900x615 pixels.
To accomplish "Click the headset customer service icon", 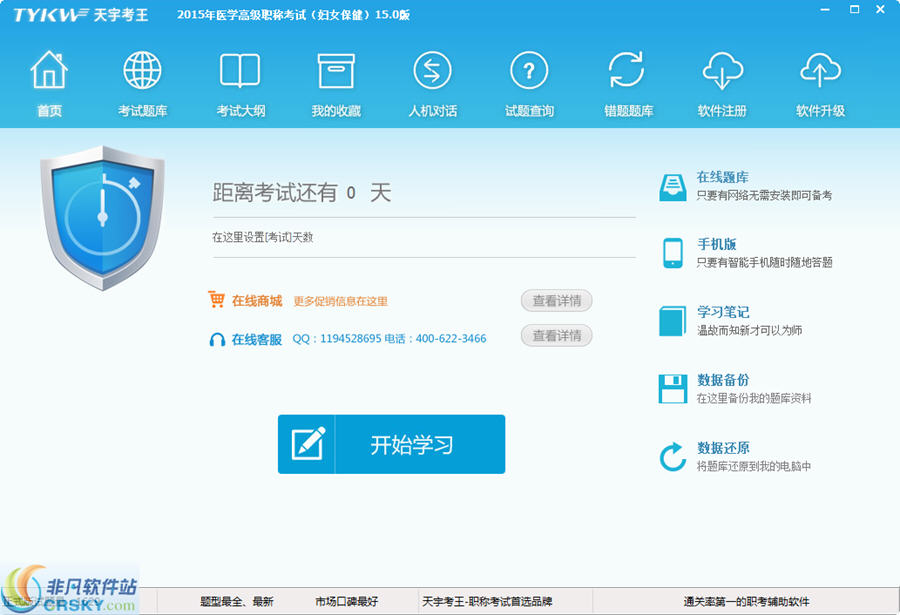I will coord(217,340).
